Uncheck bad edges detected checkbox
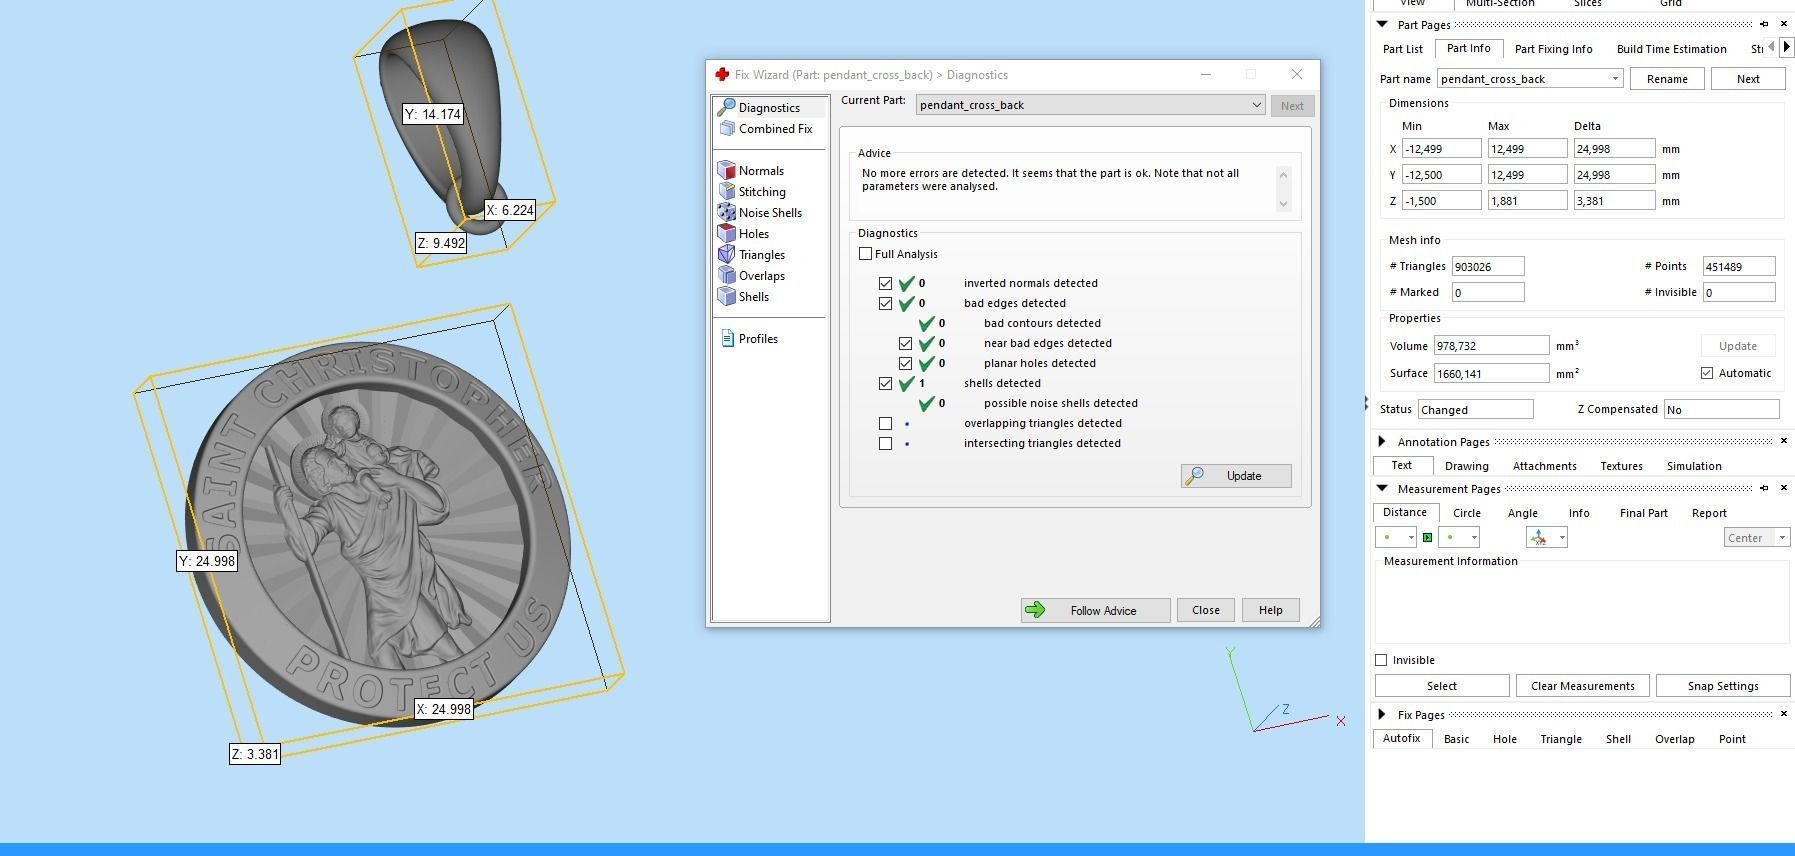Screen dimensions: 1795x856 coord(886,304)
